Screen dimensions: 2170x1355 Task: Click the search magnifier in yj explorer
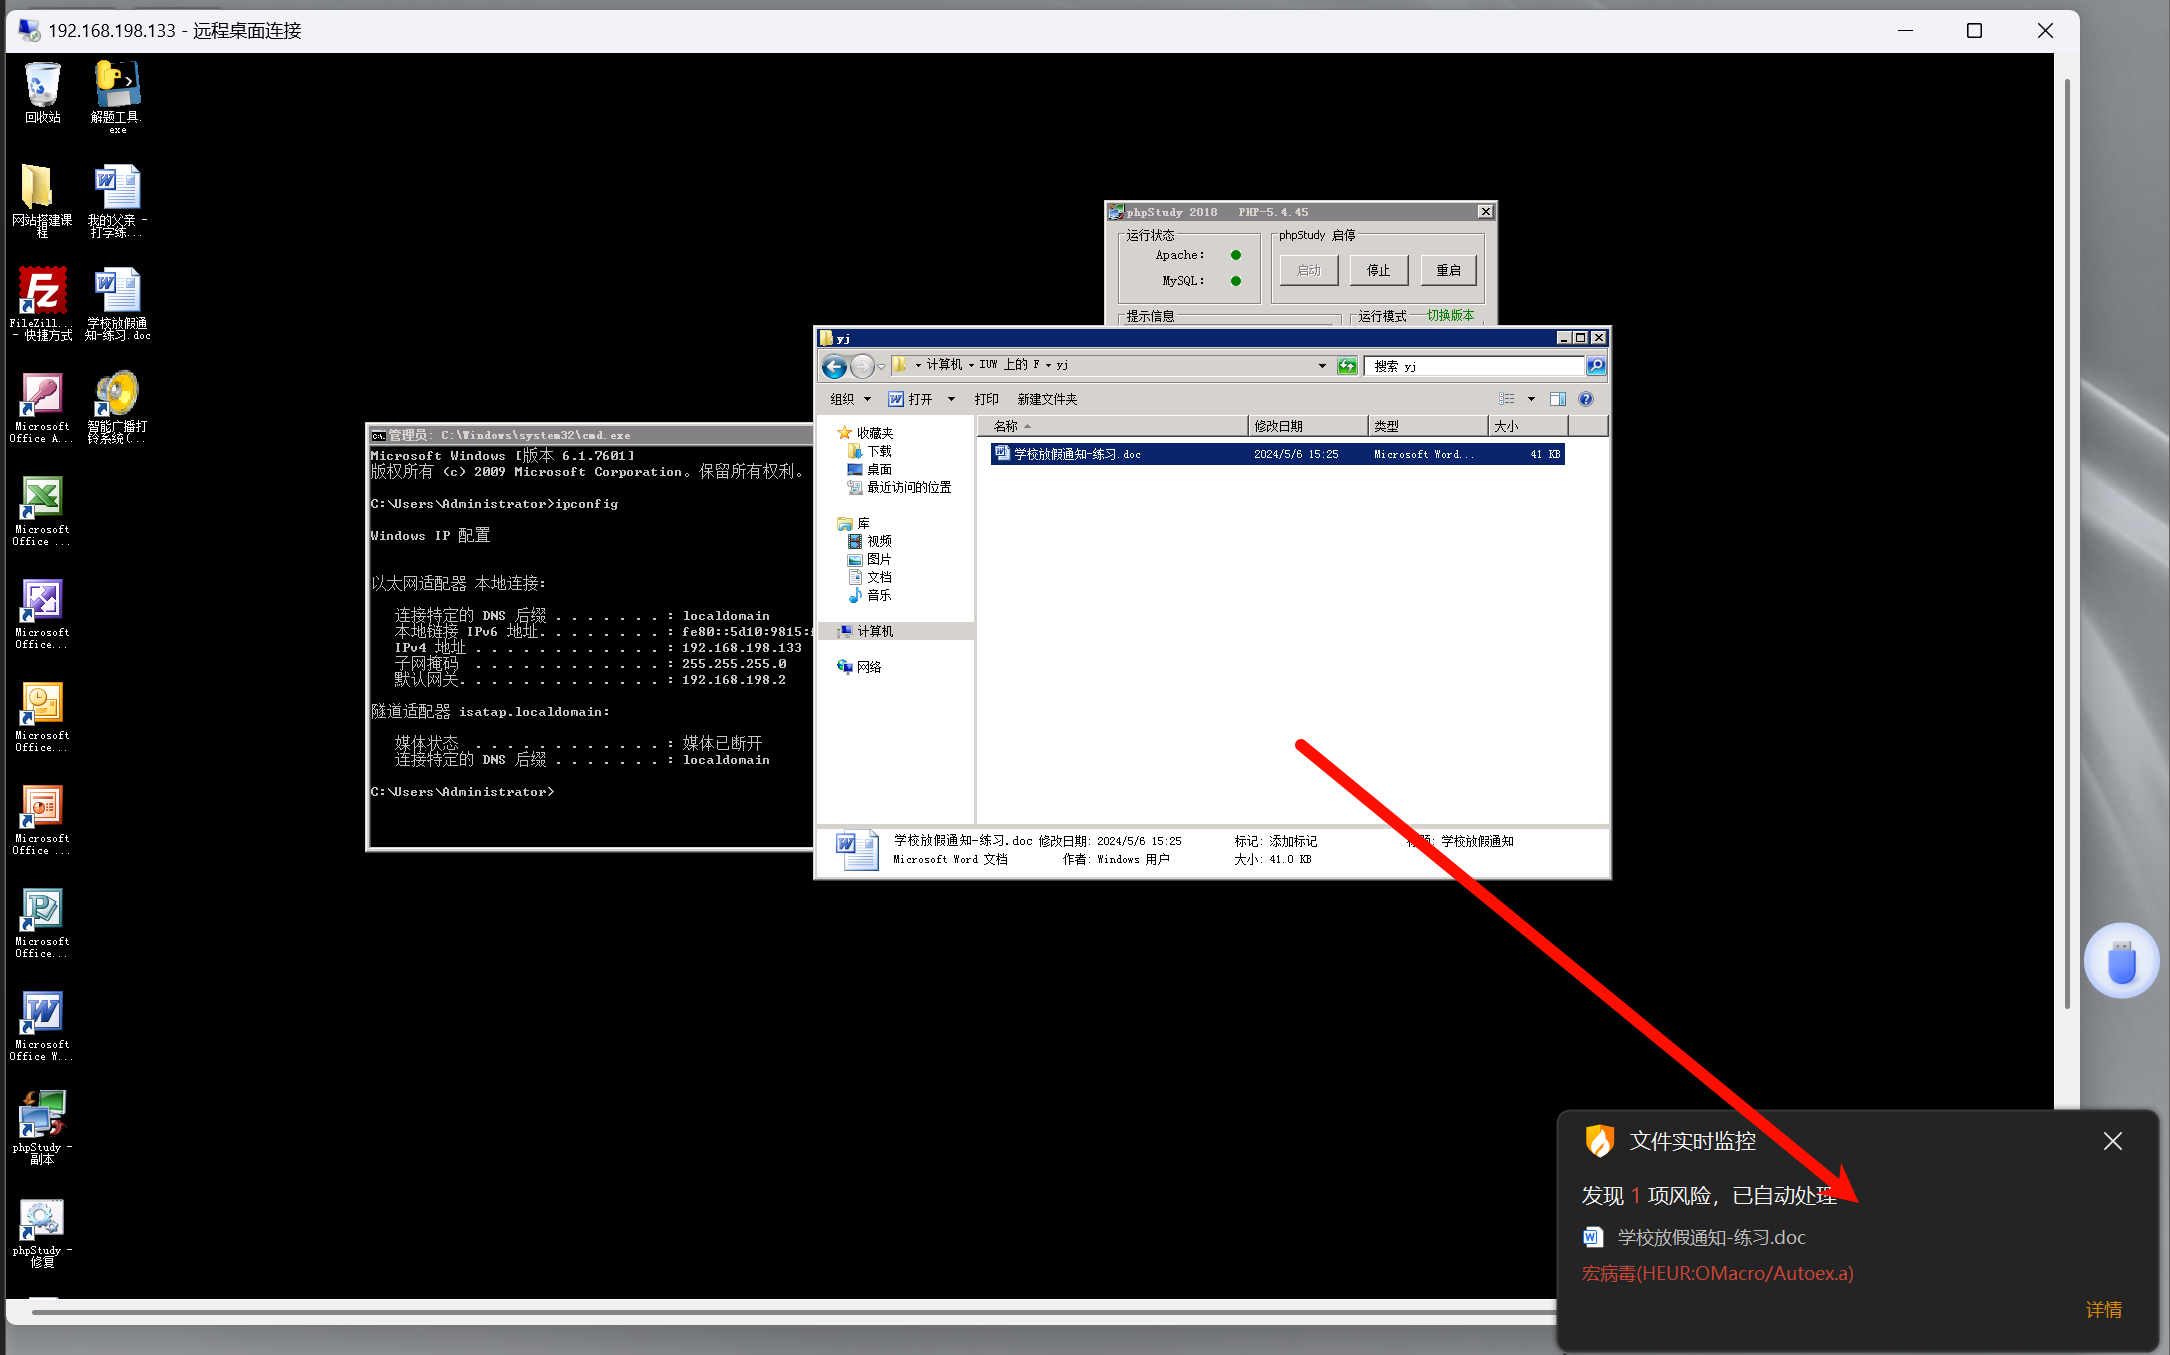click(1596, 366)
